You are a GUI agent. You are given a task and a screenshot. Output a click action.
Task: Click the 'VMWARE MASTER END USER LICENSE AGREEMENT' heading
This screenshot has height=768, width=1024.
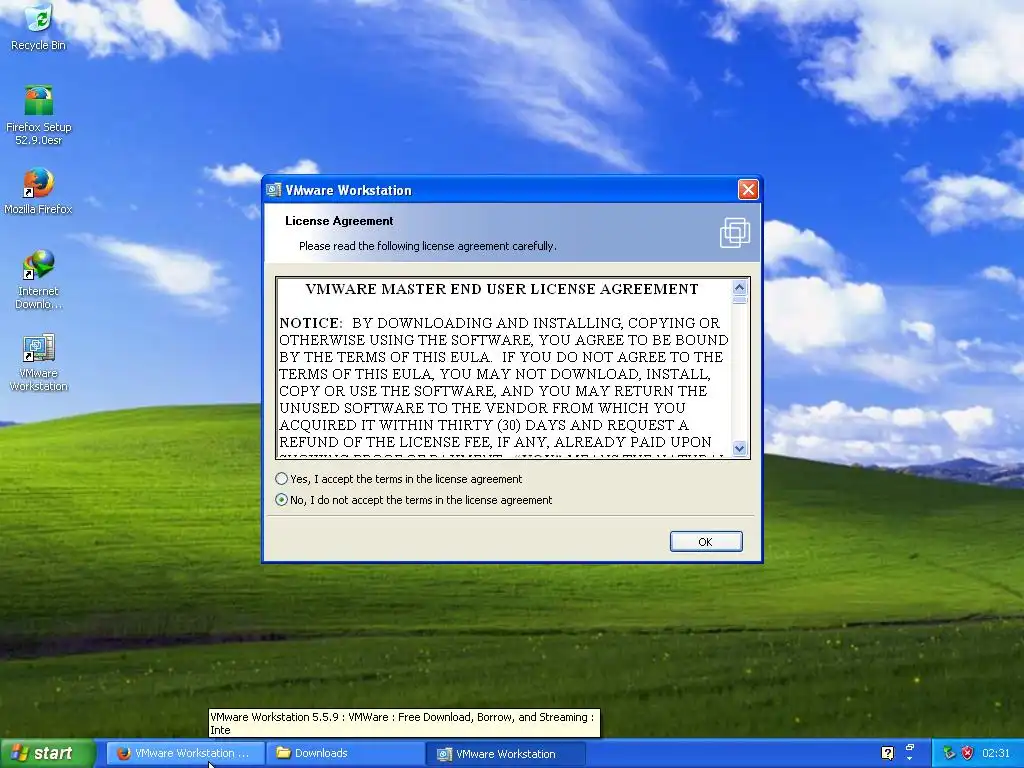point(502,289)
